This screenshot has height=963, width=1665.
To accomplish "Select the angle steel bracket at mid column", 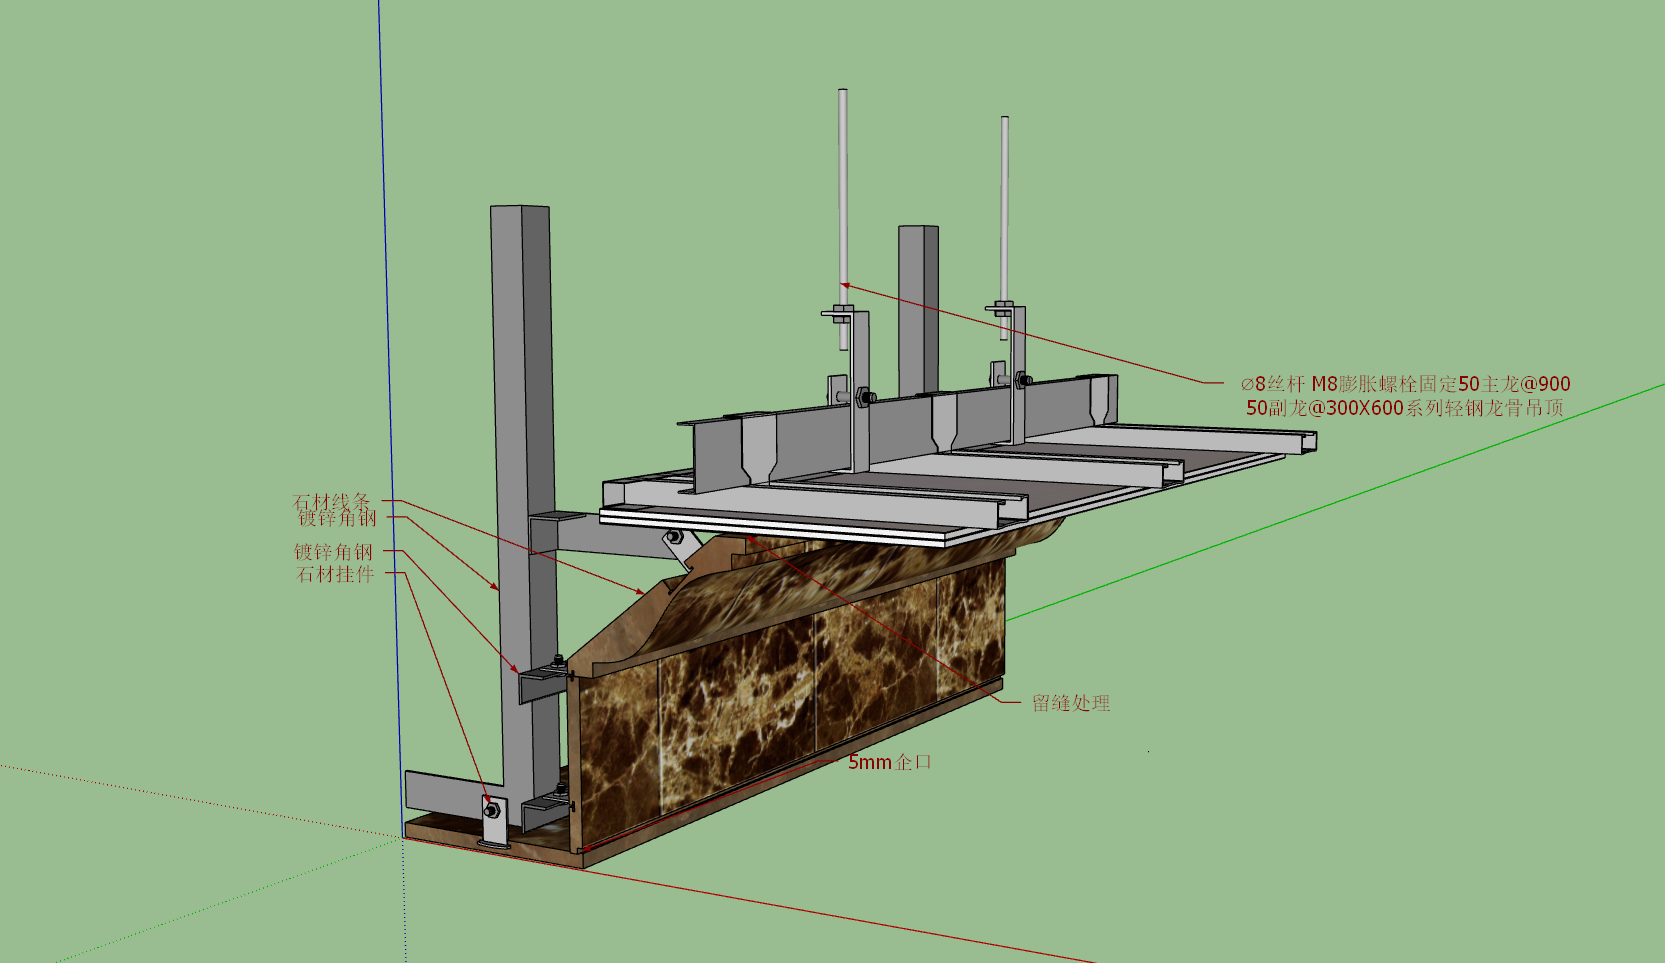I will 542,681.
